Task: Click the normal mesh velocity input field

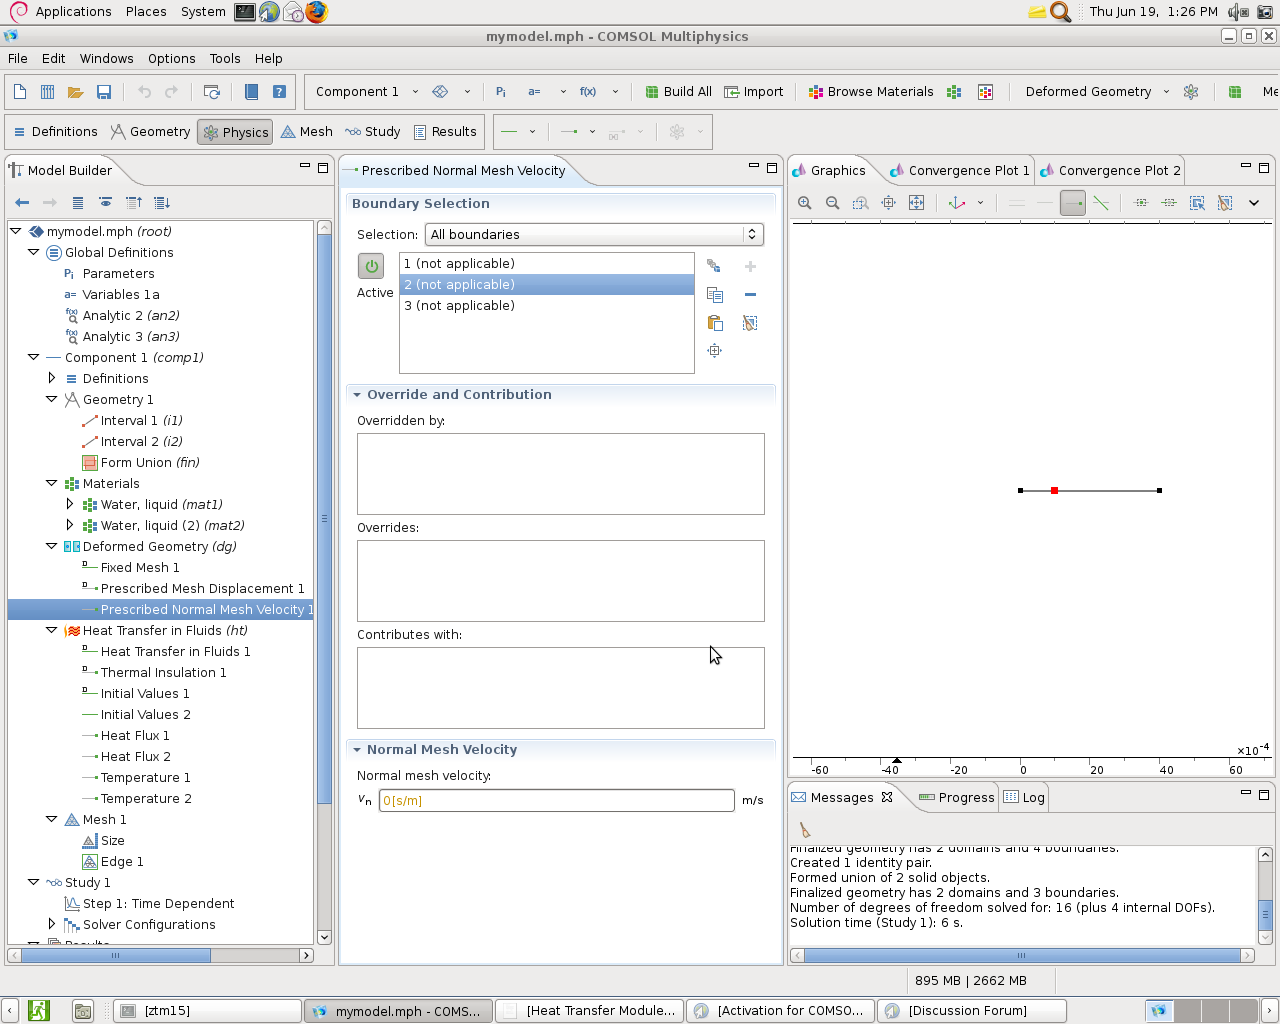Action: [x=557, y=801]
